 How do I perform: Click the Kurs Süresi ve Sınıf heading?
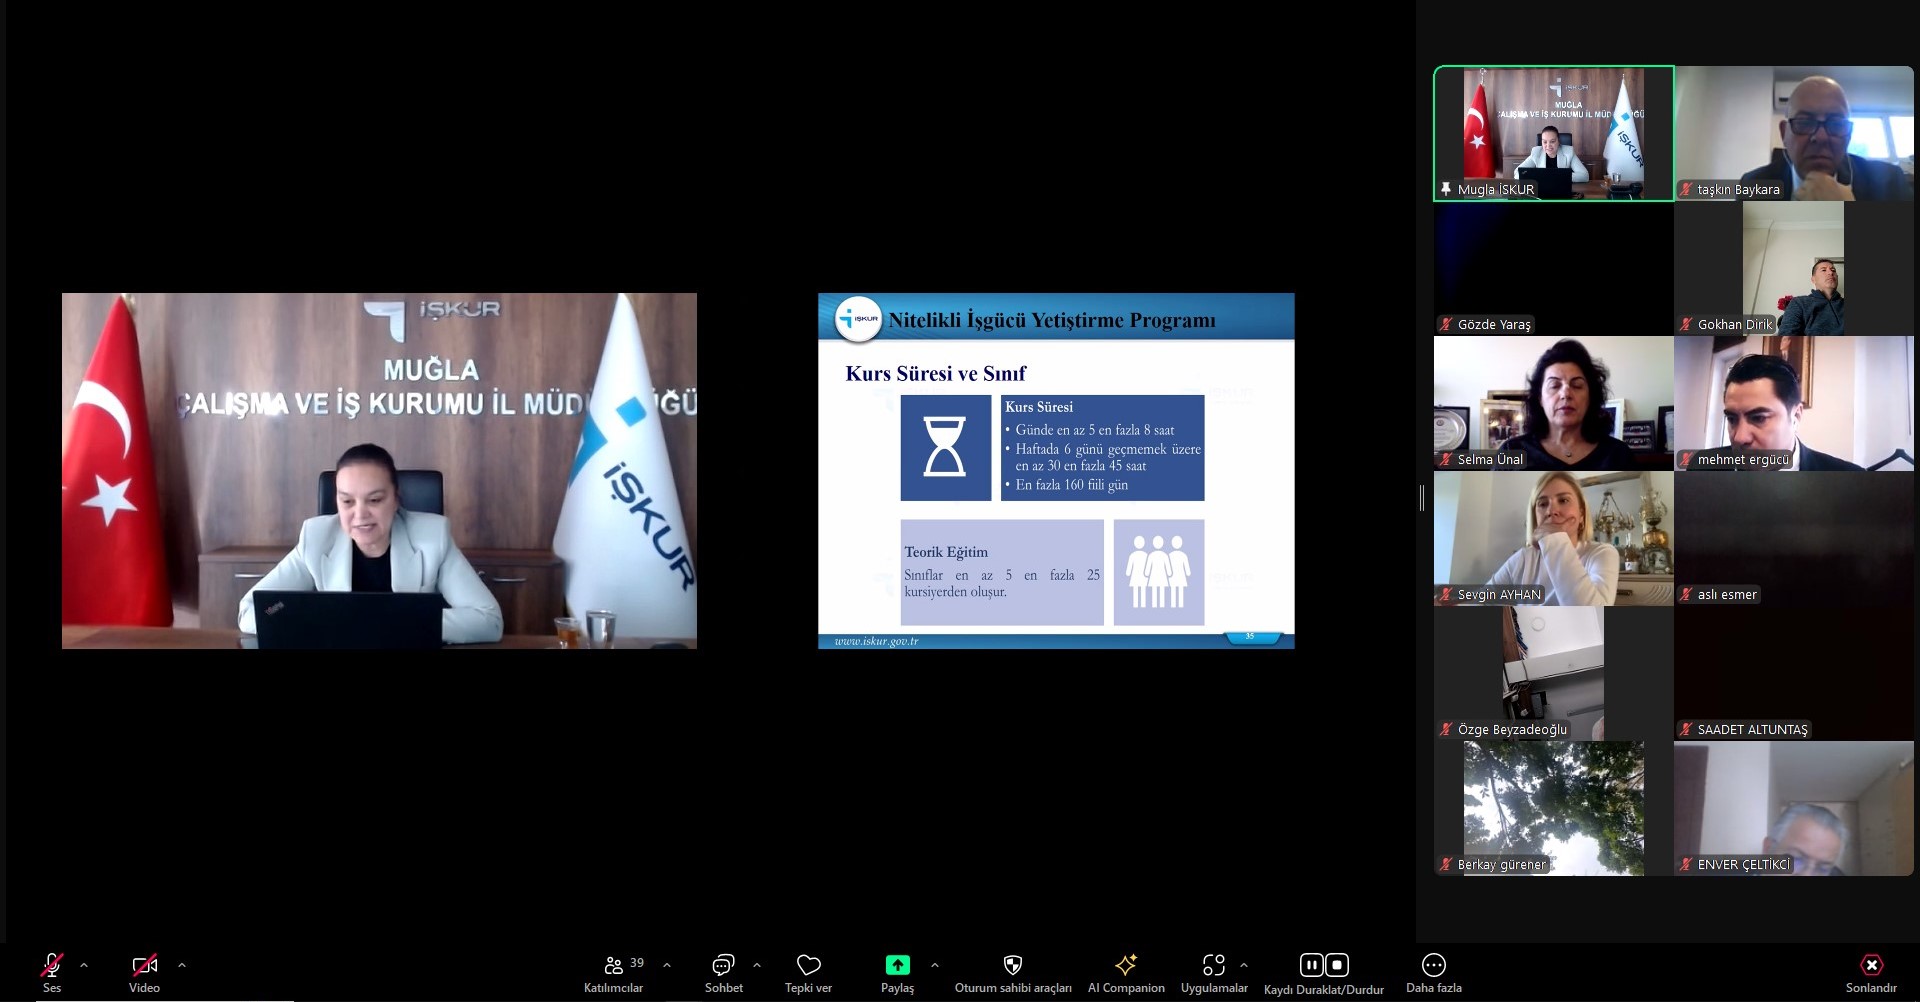point(936,373)
